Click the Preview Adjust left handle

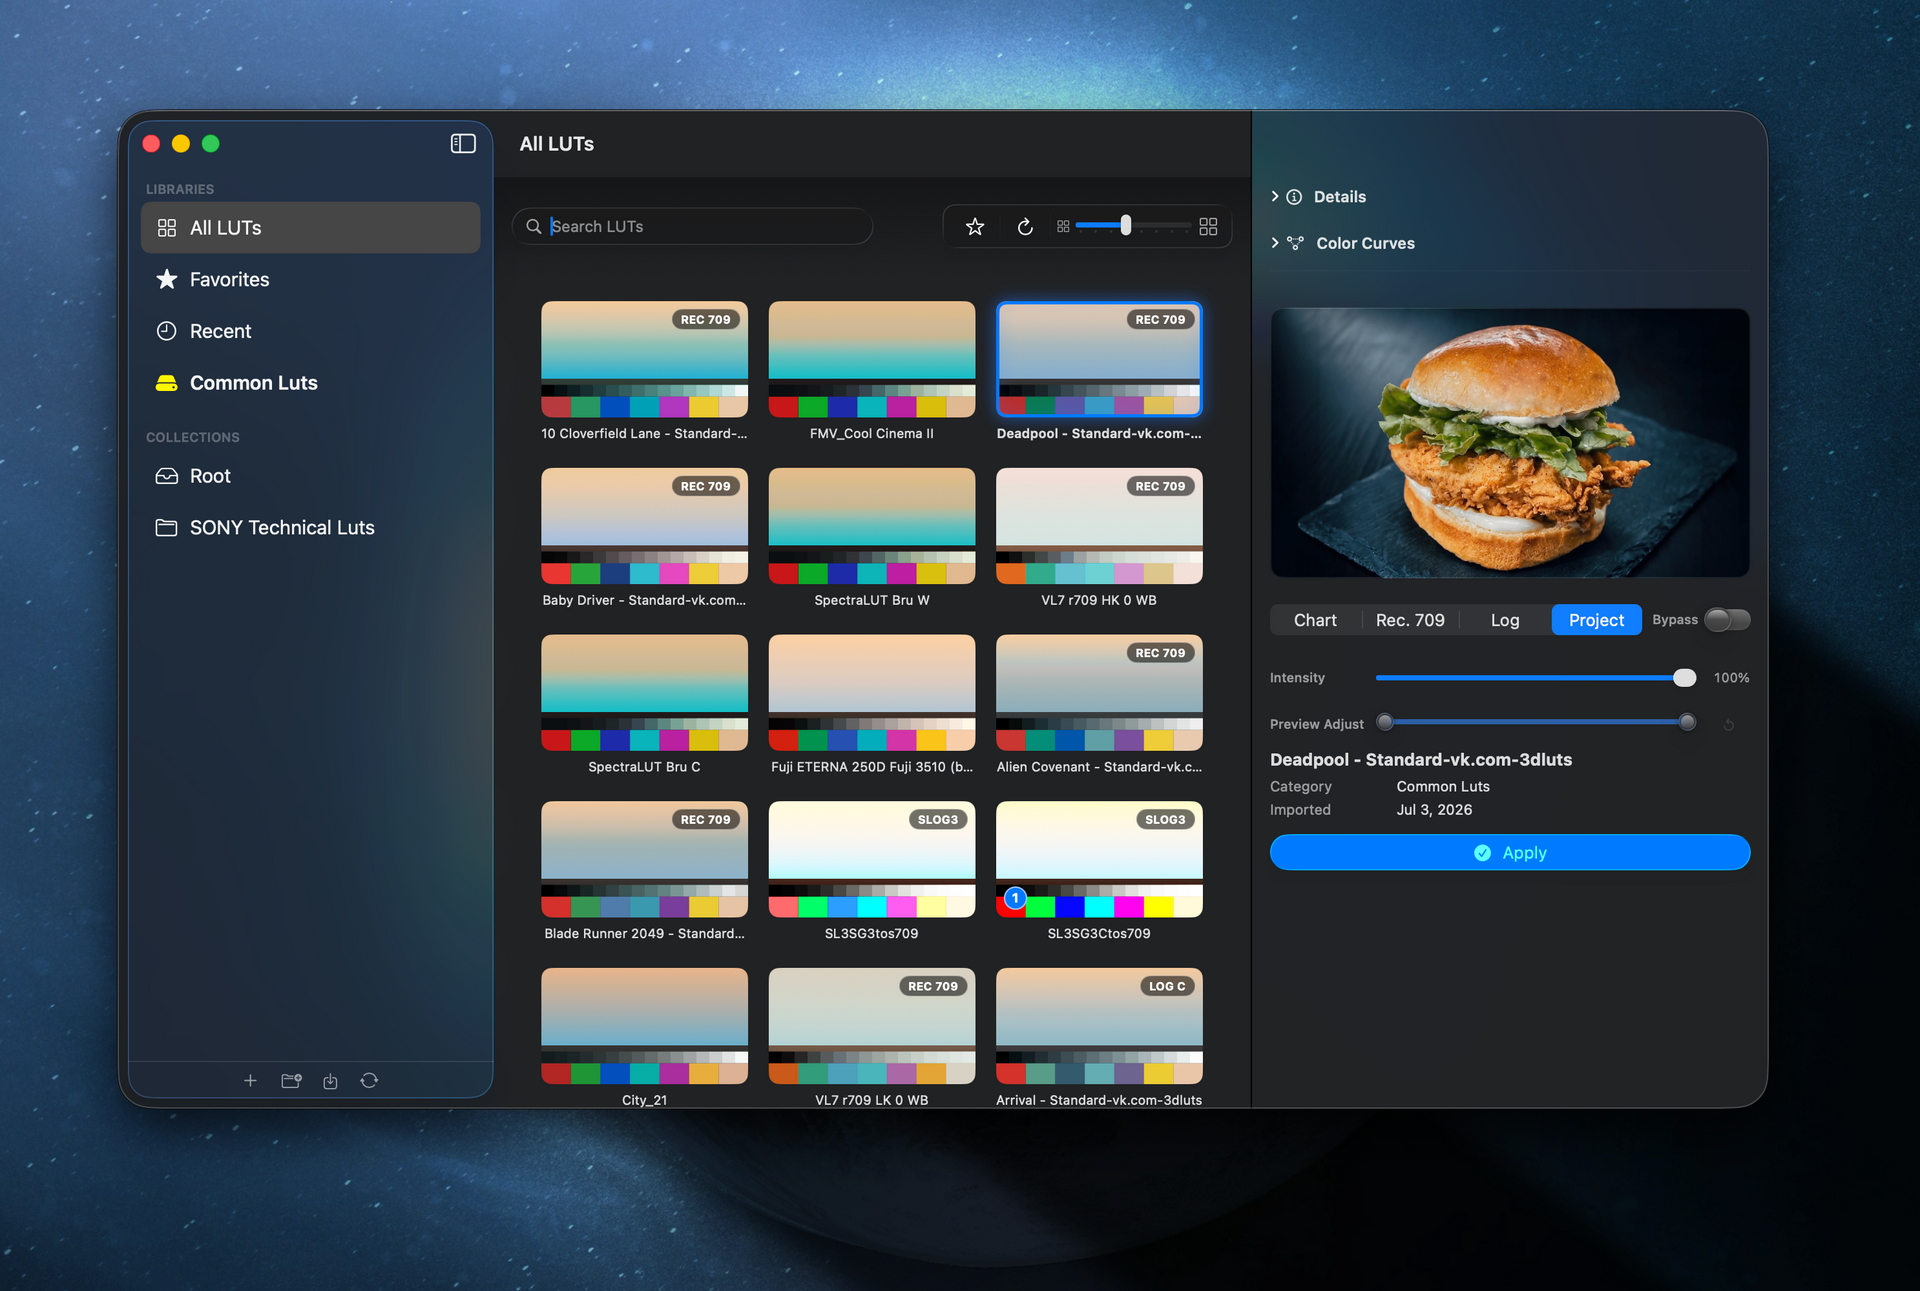(1385, 722)
